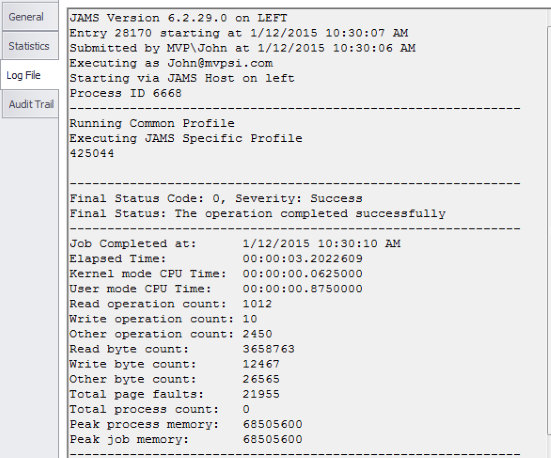Open the Statistics tab
The image size is (551, 458).
click(x=30, y=46)
